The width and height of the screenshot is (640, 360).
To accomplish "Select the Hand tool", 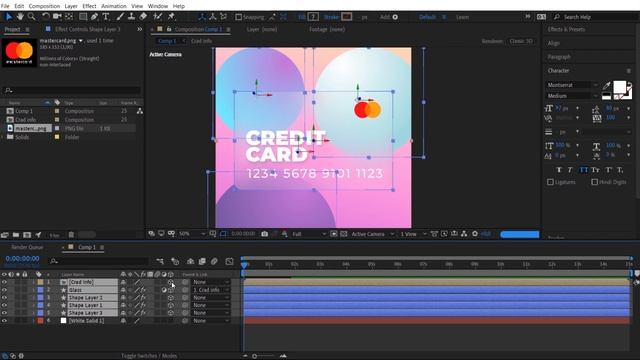I will point(20,17).
